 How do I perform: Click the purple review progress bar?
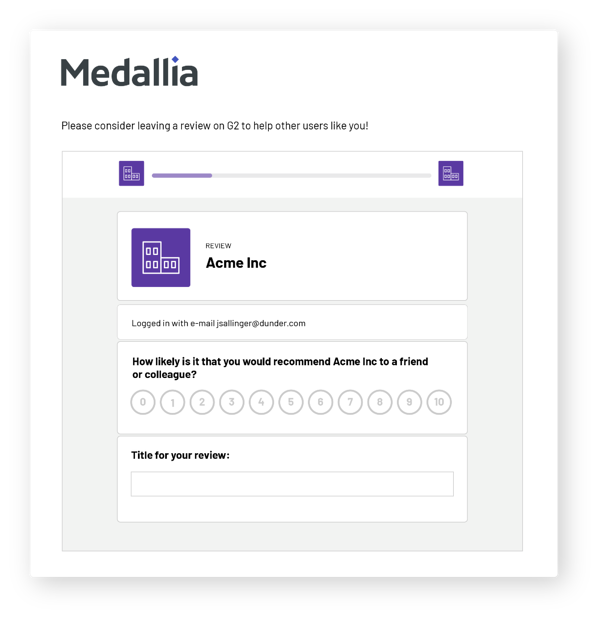point(291,175)
